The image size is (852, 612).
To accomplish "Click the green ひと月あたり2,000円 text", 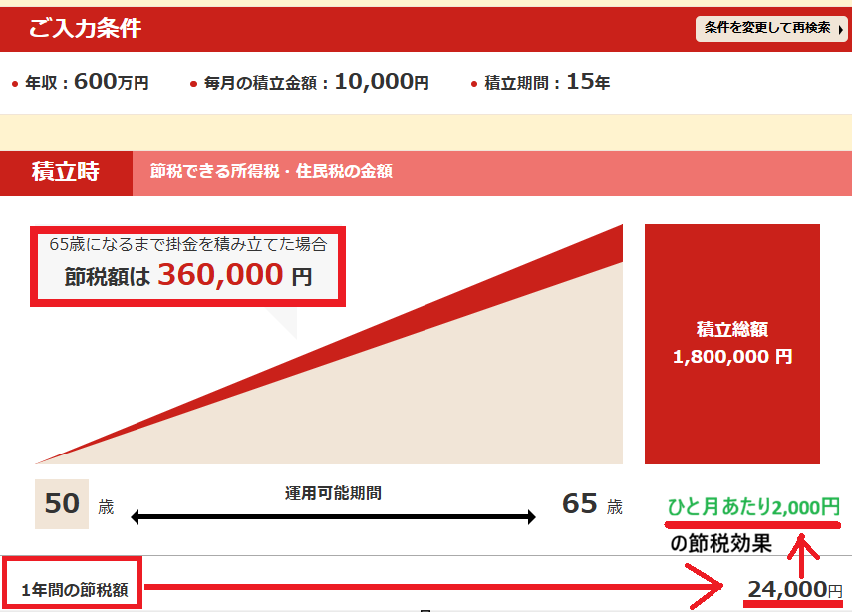I will click(x=754, y=507).
